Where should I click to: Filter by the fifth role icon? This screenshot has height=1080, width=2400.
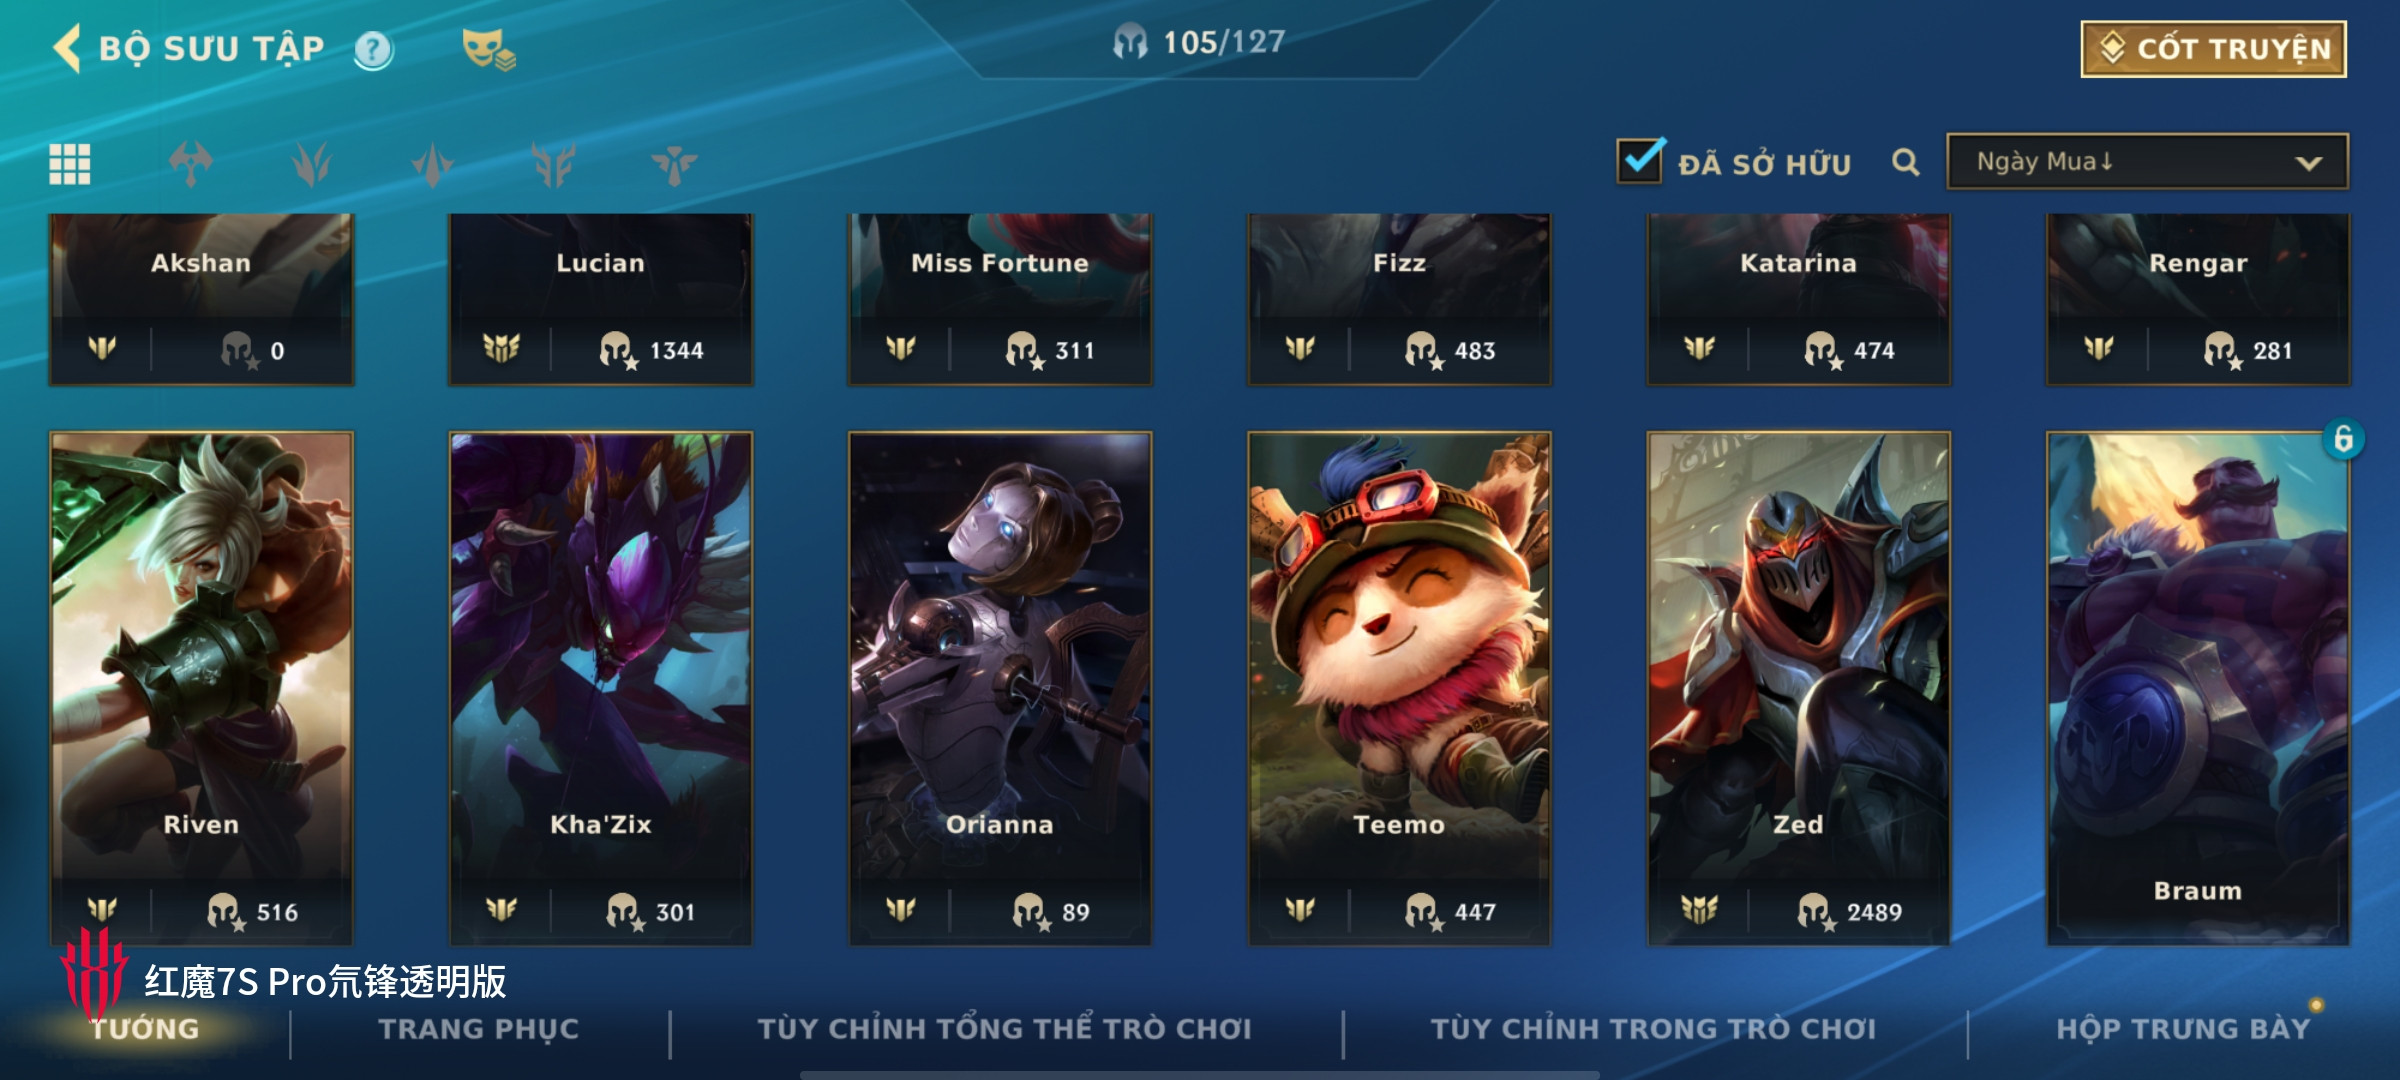click(x=674, y=164)
